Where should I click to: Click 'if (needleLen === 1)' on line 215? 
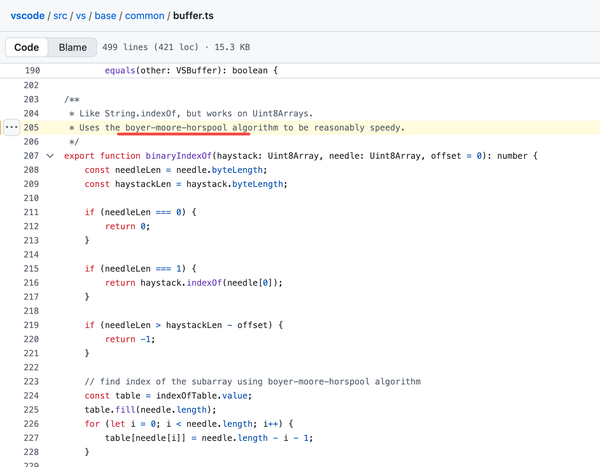tap(135, 269)
